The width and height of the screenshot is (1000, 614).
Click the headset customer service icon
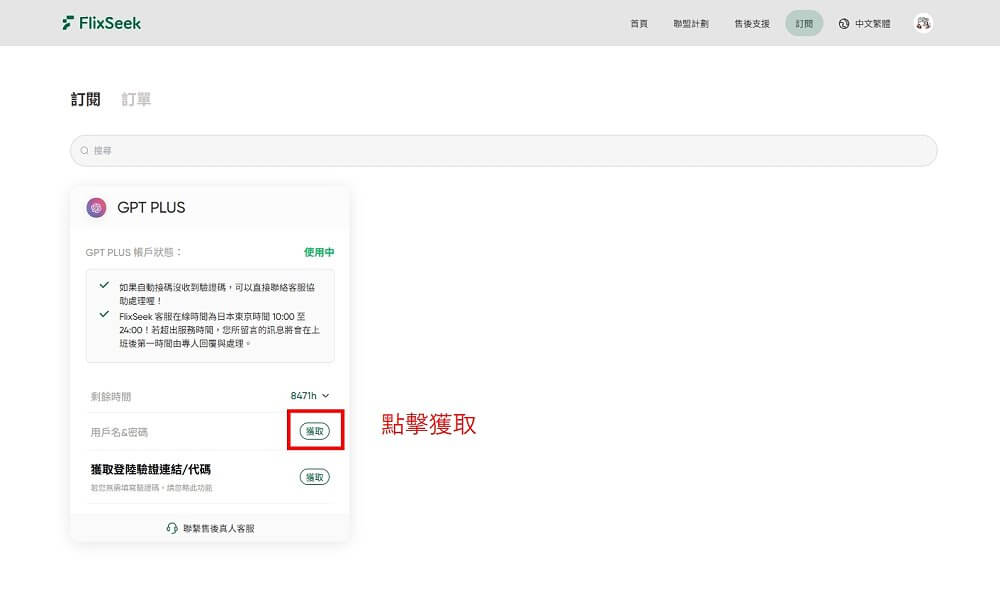pos(172,528)
